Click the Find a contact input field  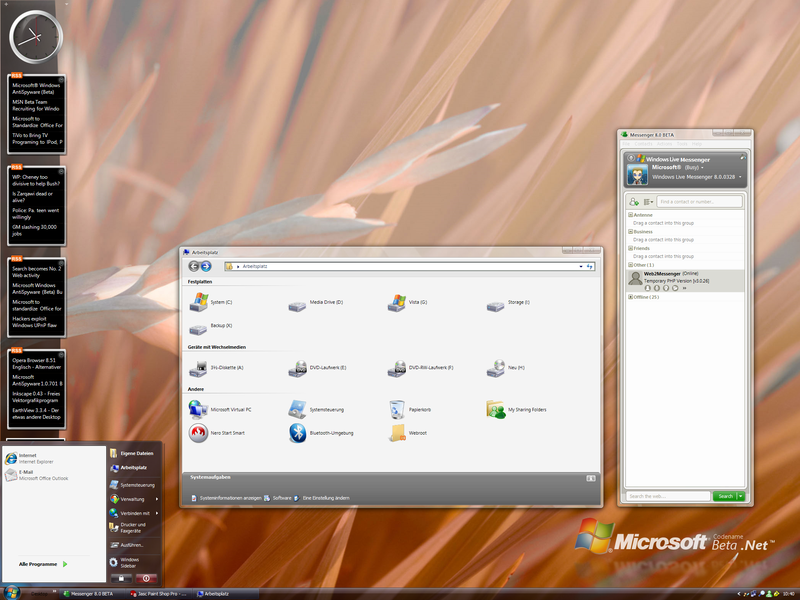[x=700, y=202]
